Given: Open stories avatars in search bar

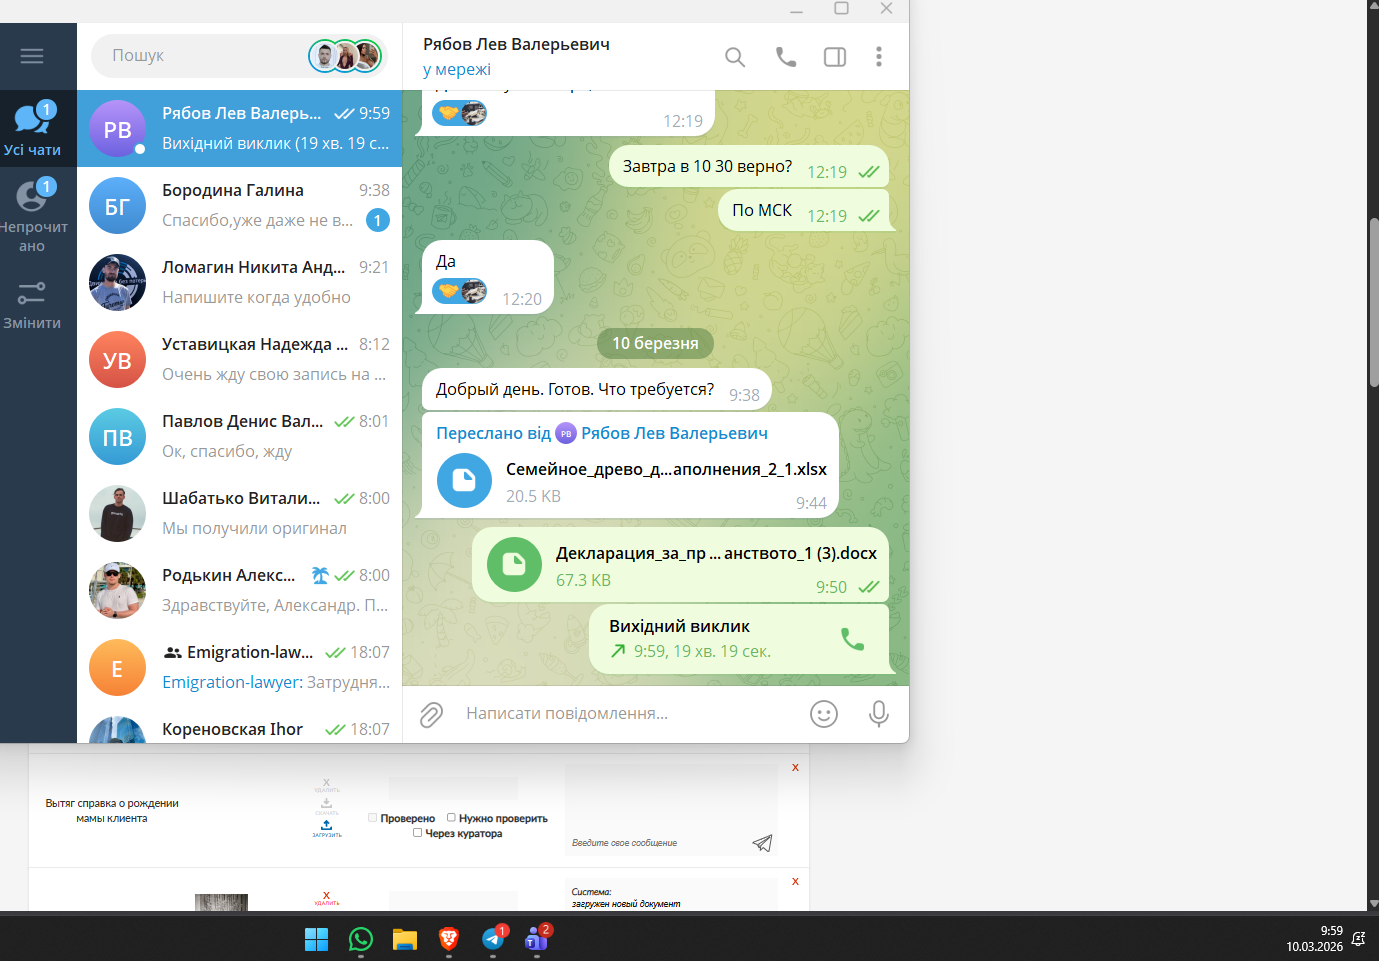Looking at the screenshot, I should pos(345,56).
